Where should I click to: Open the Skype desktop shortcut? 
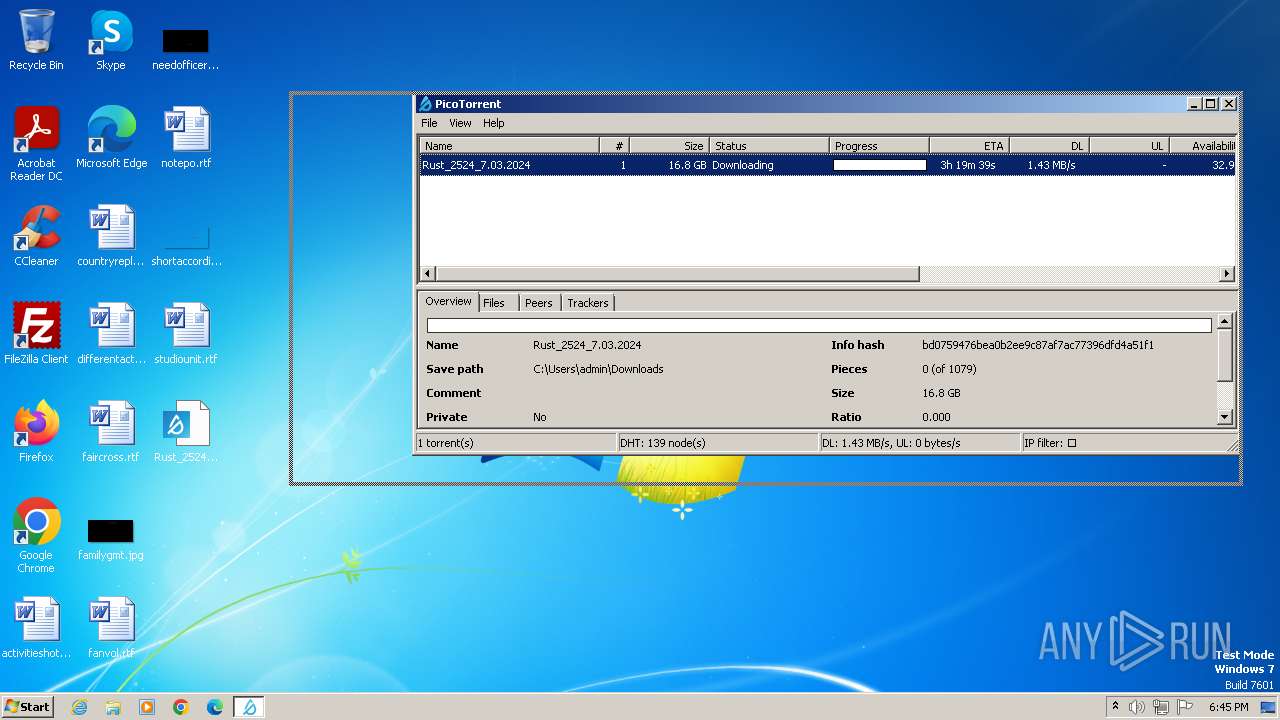(x=110, y=40)
